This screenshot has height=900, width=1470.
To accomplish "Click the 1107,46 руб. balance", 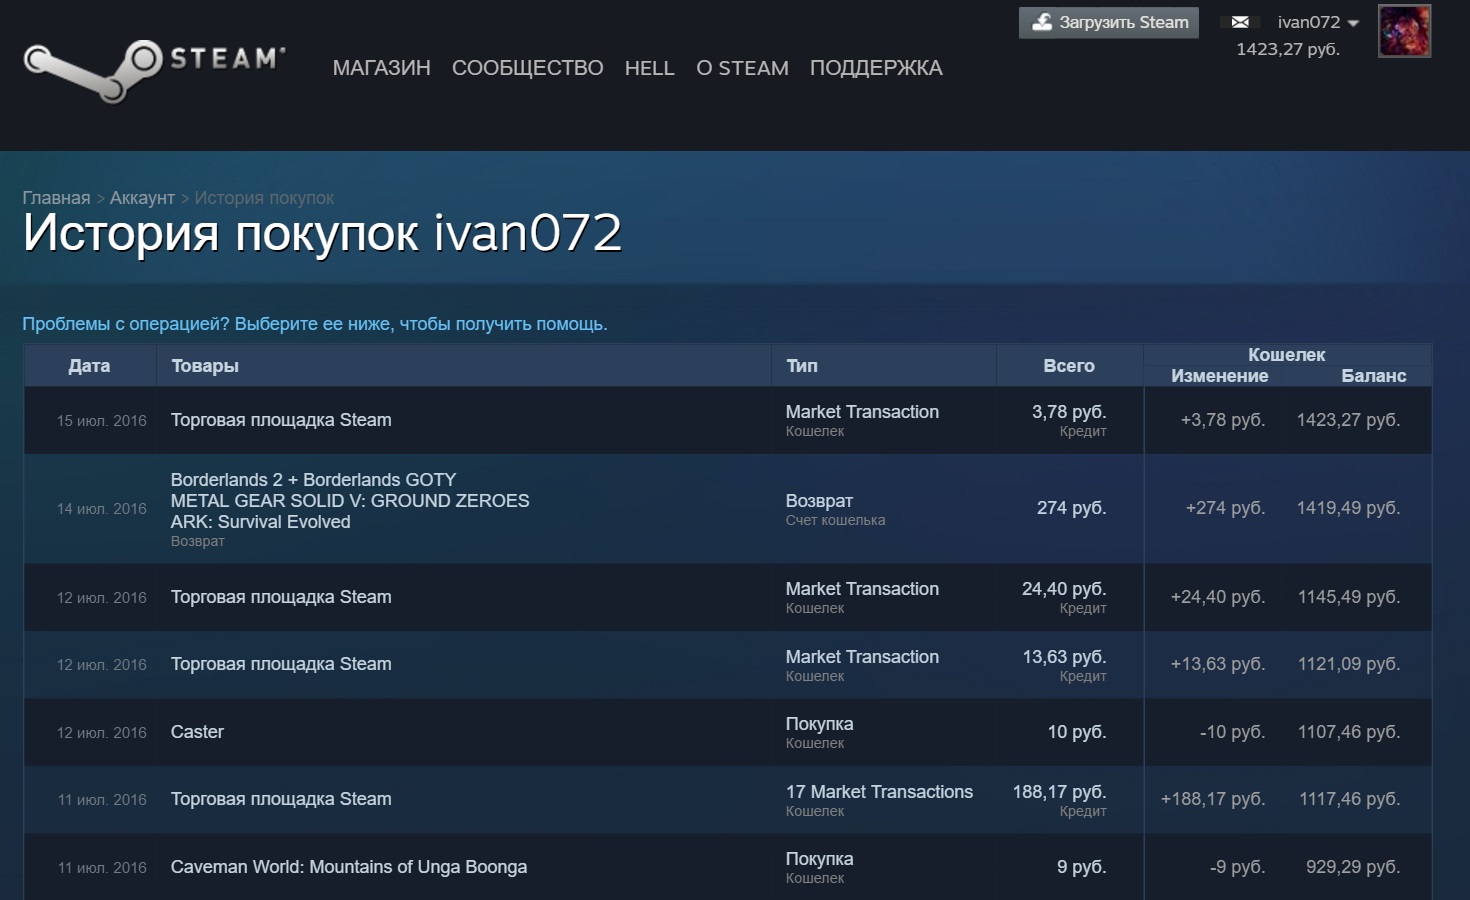I will (x=1349, y=732).
